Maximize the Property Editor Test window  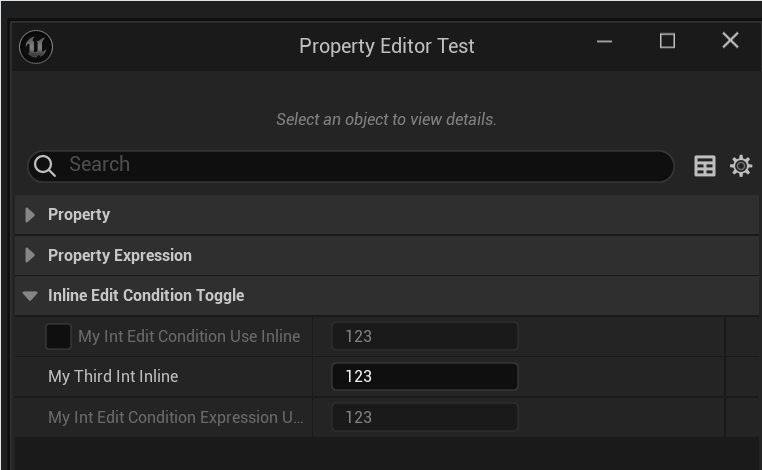point(667,41)
